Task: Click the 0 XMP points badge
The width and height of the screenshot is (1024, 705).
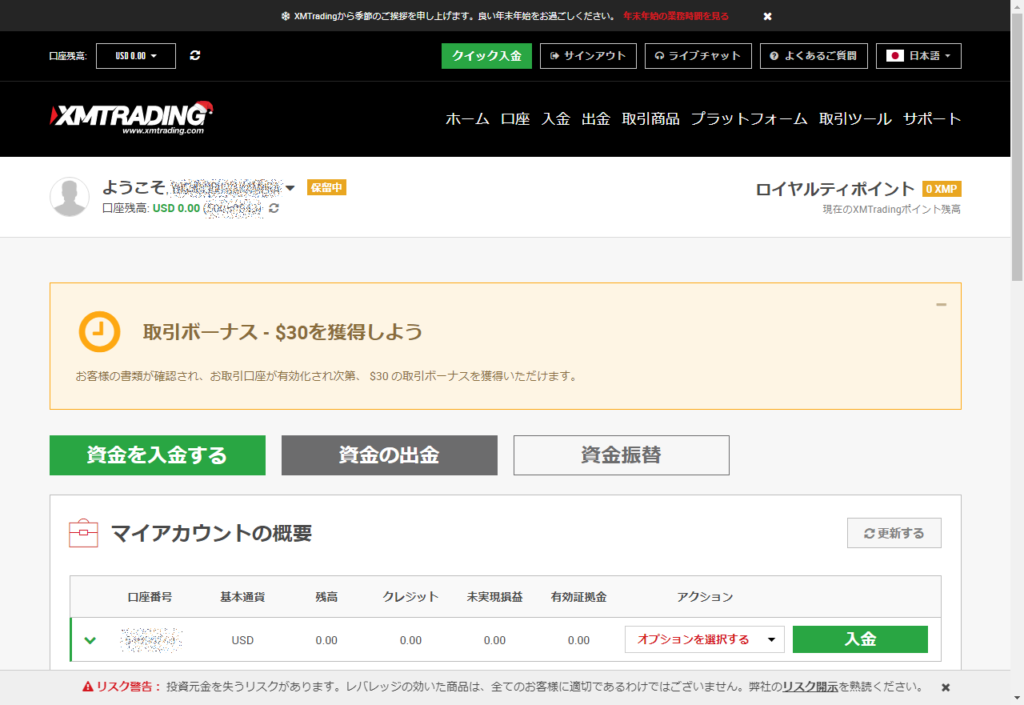Action: (941, 189)
